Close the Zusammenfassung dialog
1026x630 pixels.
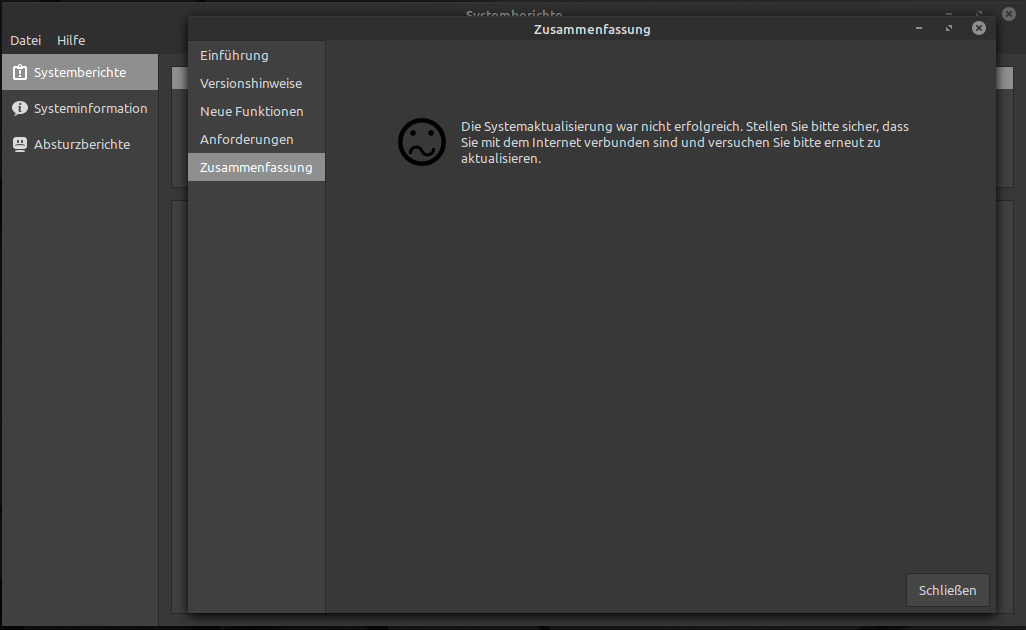[x=978, y=28]
